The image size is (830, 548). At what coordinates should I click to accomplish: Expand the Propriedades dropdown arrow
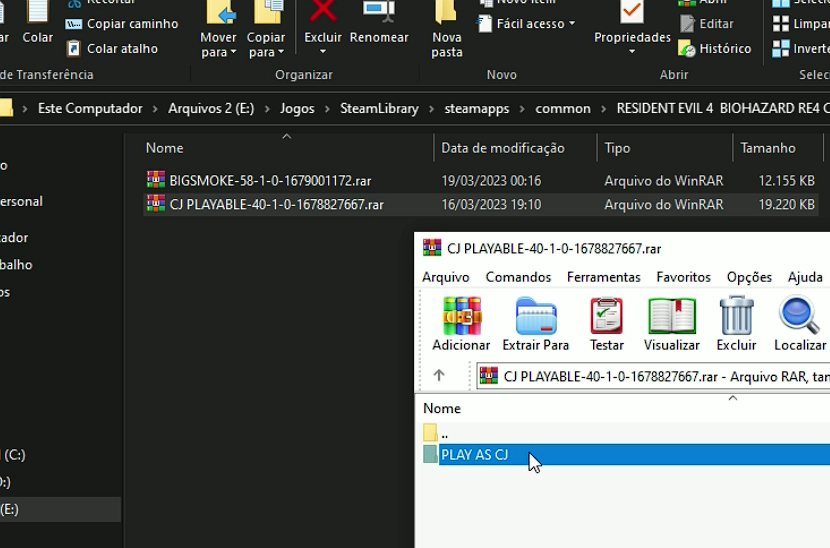632,52
